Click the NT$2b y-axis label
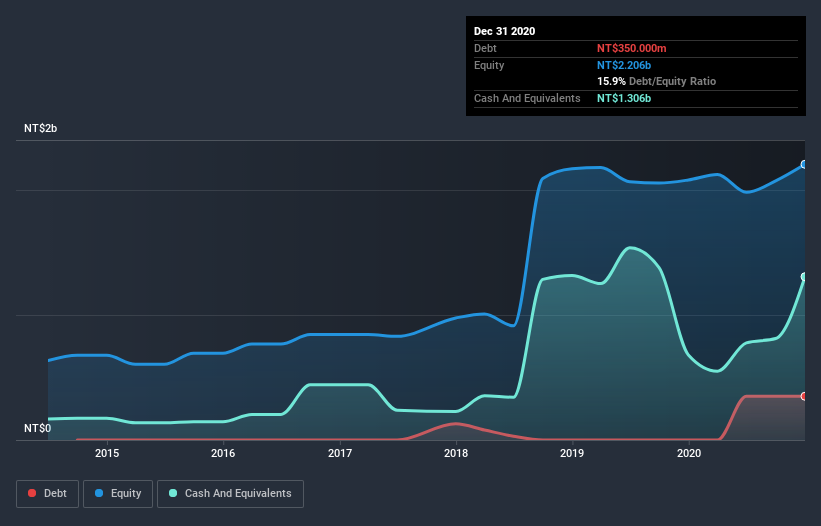The width and height of the screenshot is (821, 526). pyautogui.click(x=40, y=128)
